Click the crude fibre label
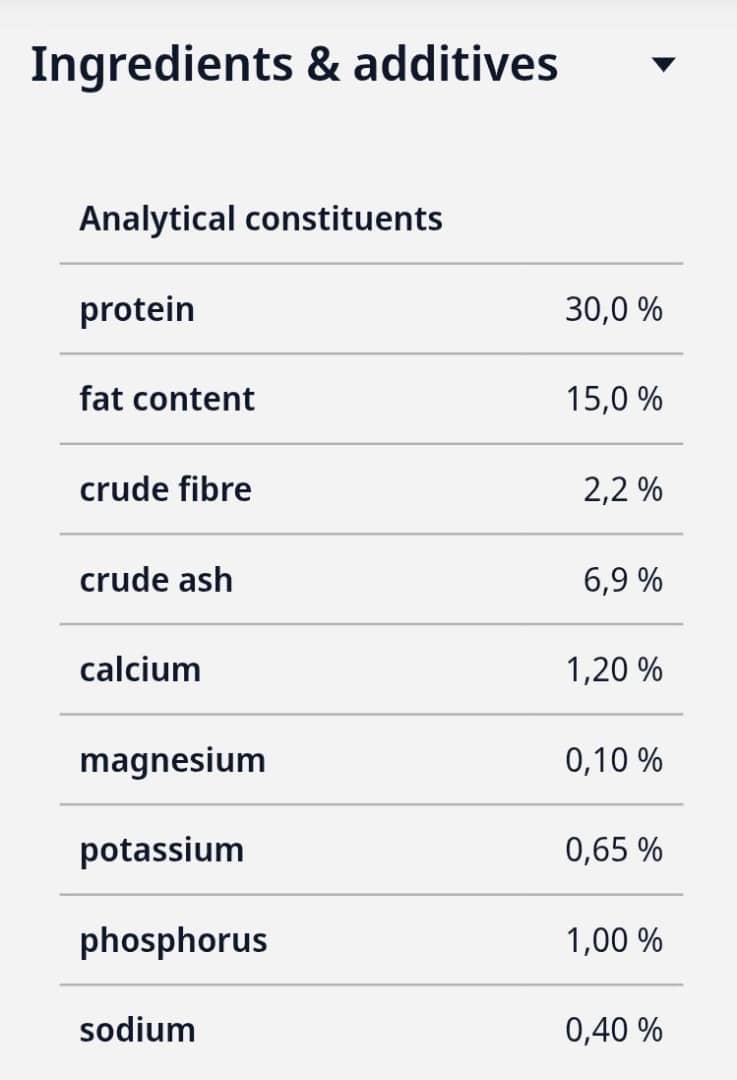737x1080 pixels. point(165,490)
